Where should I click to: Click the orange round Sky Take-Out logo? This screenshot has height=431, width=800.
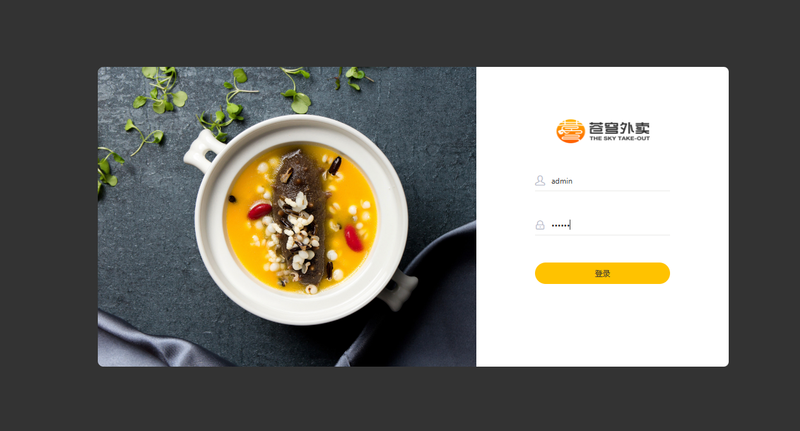570,131
